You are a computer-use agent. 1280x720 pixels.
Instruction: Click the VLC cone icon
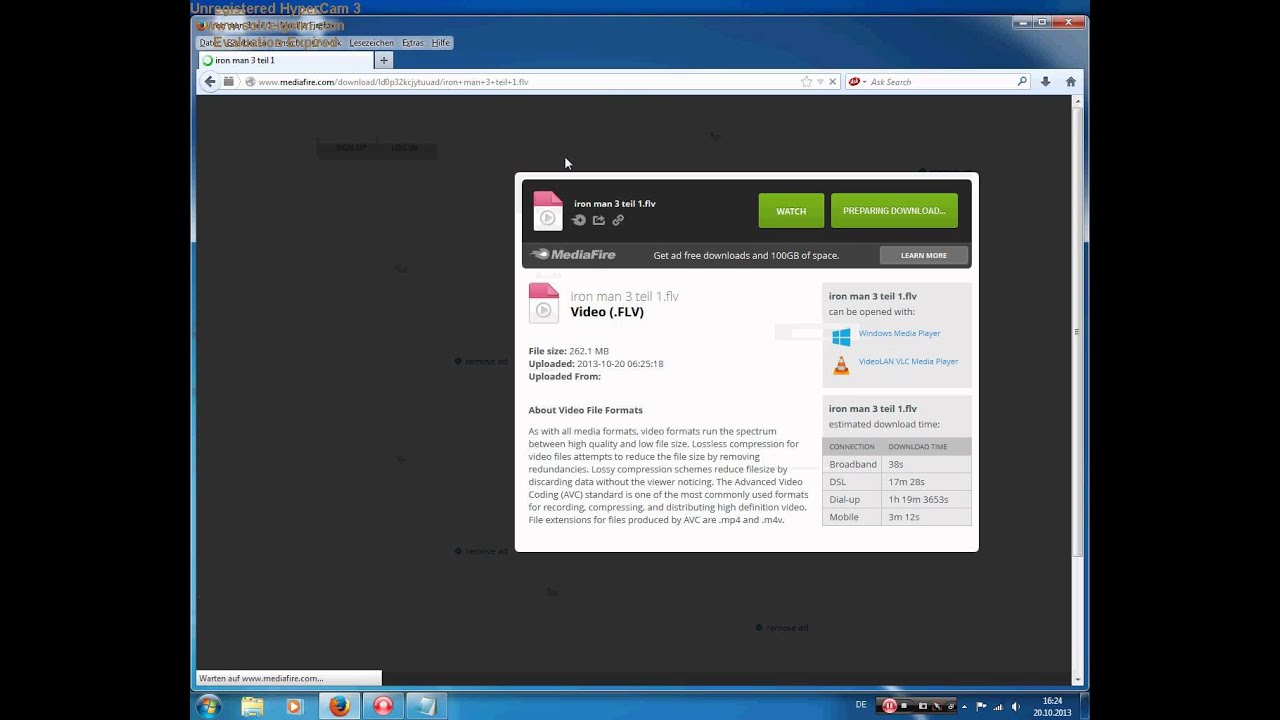(841, 365)
